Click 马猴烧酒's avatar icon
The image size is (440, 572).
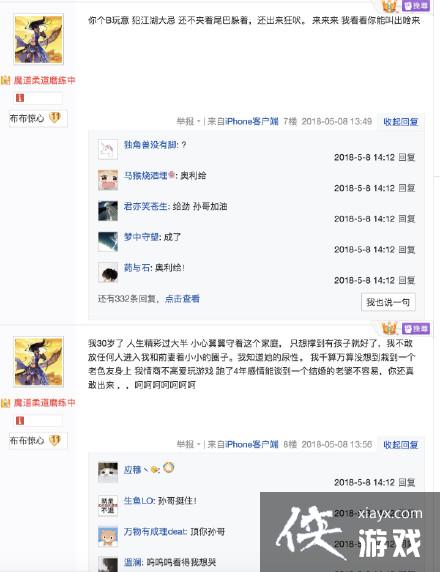(108, 180)
